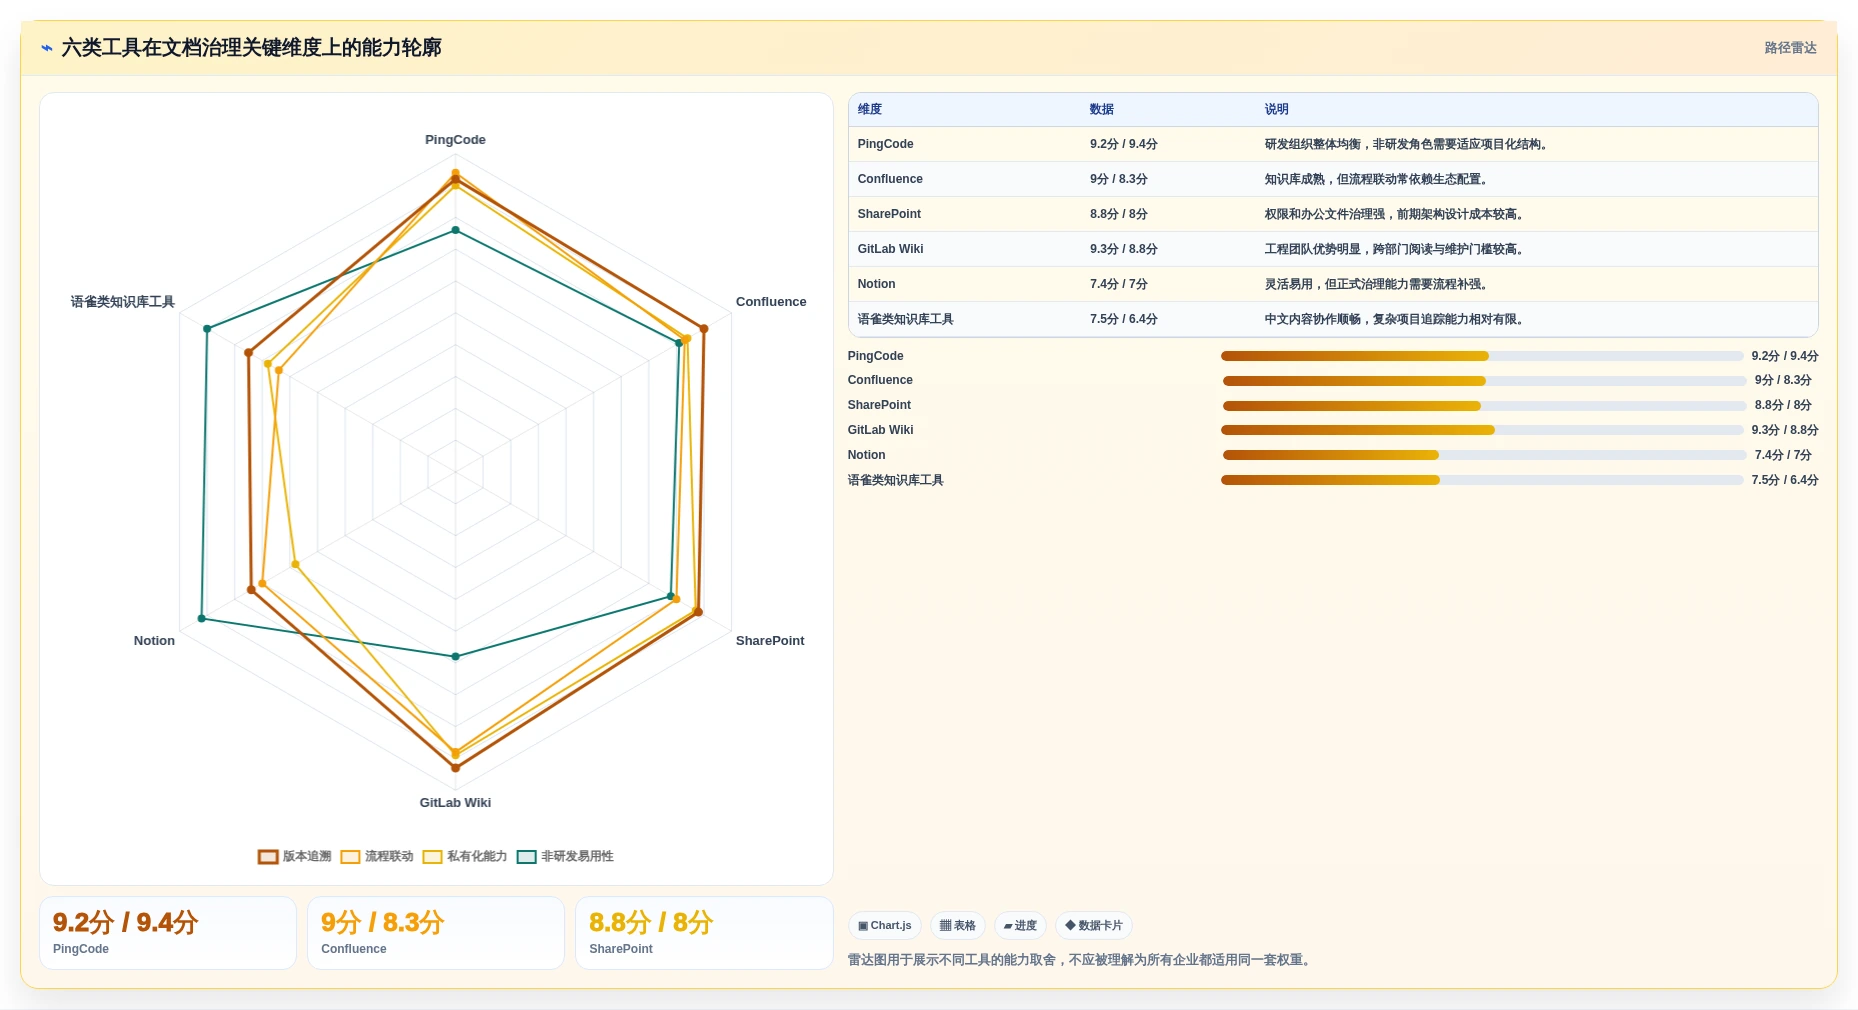Select the 语雀类知识库工具 table row name
The height and width of the screenshot is (1010, 1858).
tap(905, 319)
